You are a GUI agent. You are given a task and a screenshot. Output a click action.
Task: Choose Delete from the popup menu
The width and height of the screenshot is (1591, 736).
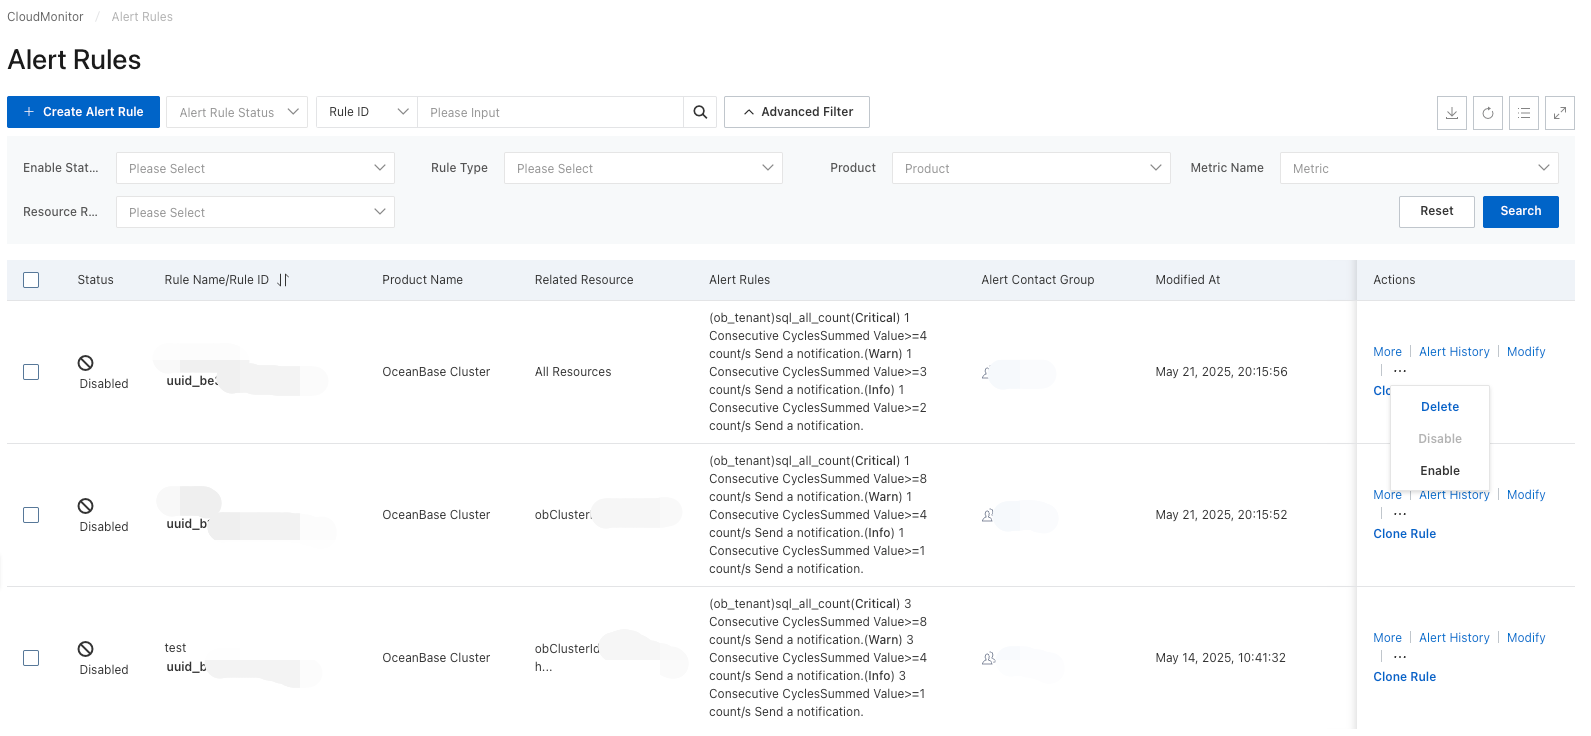pos(1440,407)
